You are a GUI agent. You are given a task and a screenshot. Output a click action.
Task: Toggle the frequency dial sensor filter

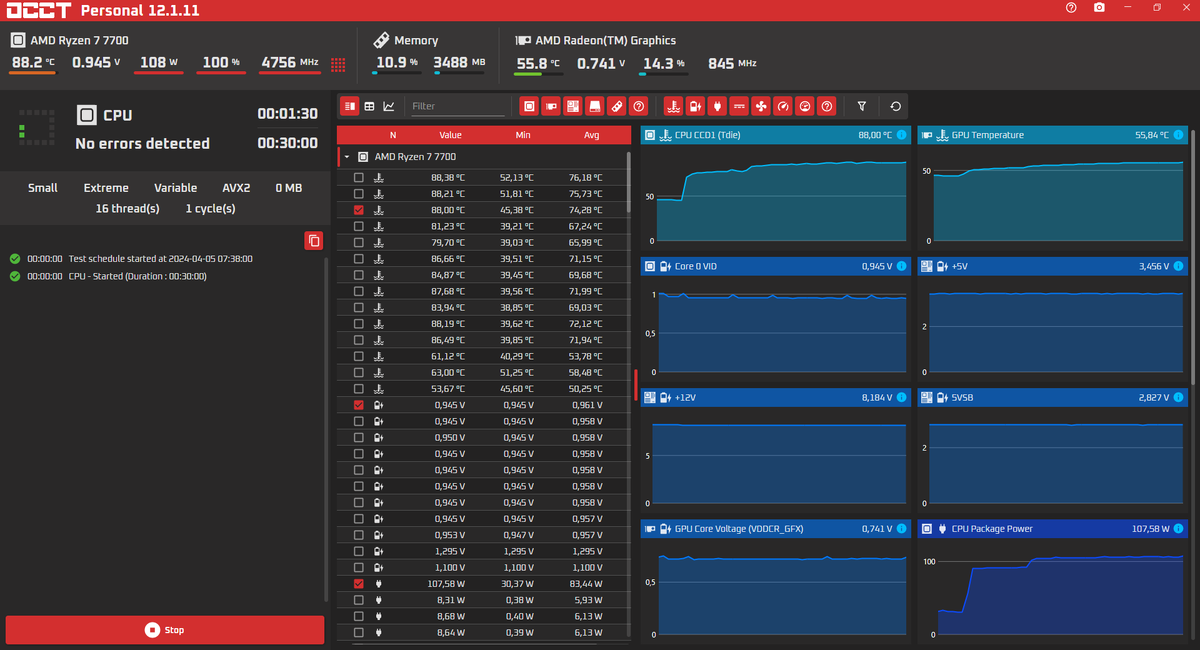tap(805, 106)
